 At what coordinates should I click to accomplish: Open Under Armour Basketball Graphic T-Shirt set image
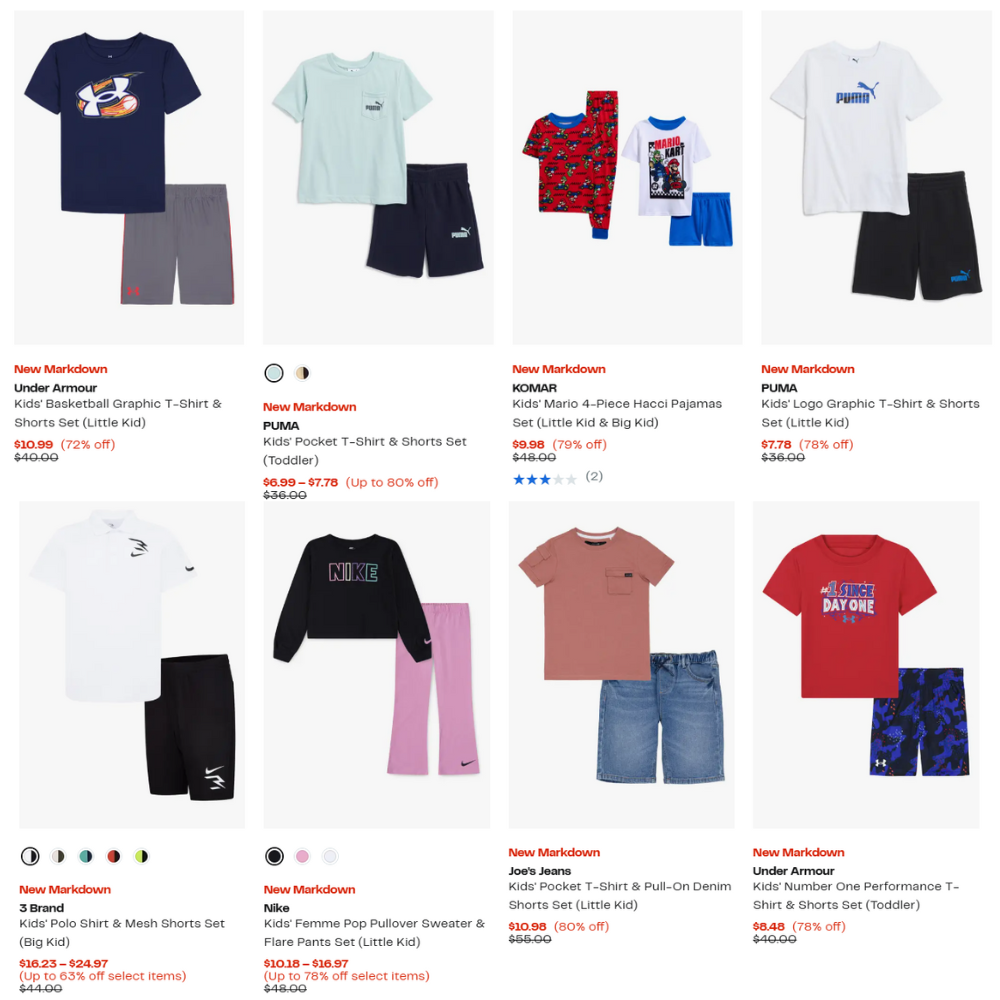[129, 177]
